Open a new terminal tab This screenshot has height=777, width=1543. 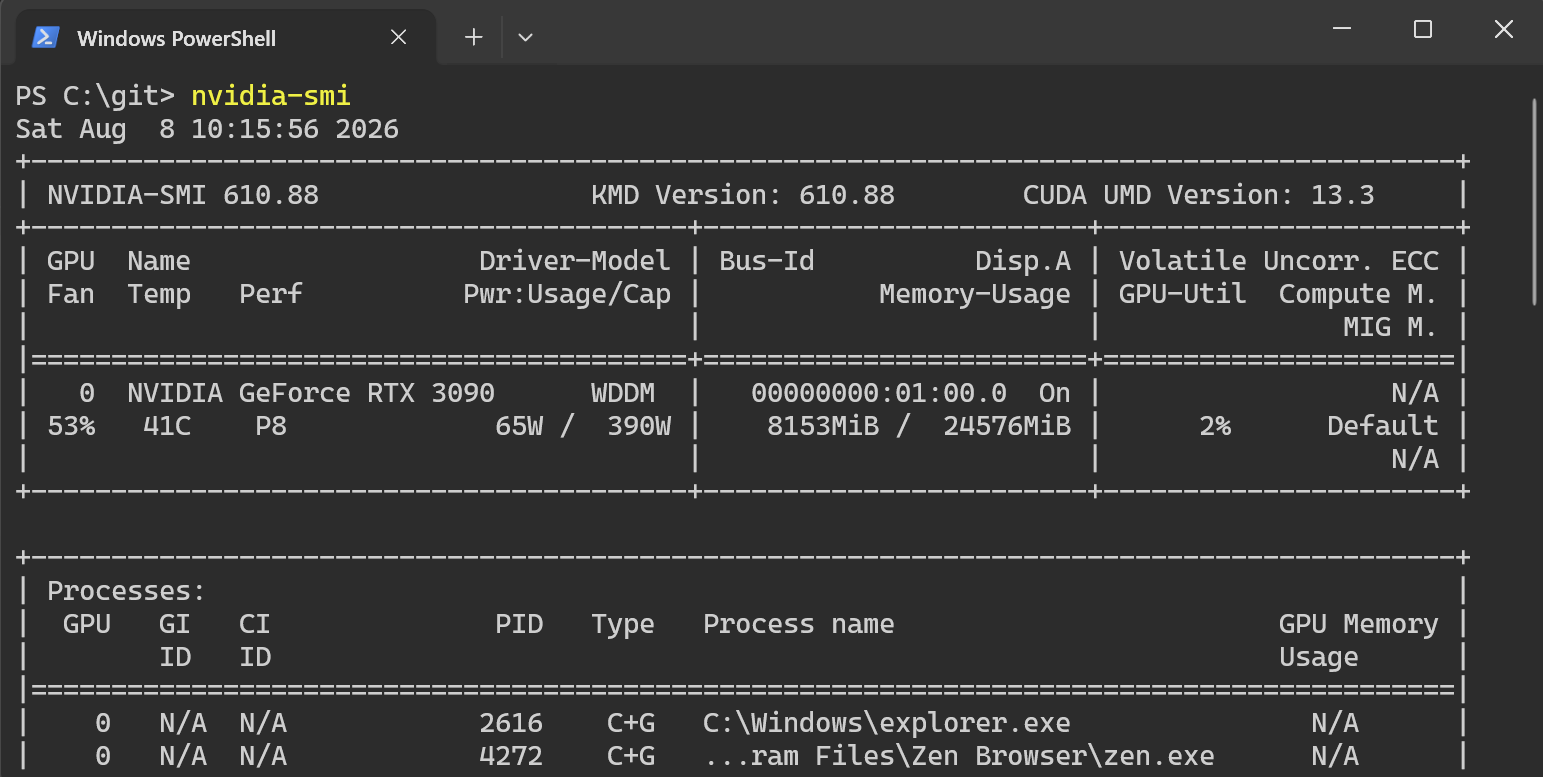point(473,37)
